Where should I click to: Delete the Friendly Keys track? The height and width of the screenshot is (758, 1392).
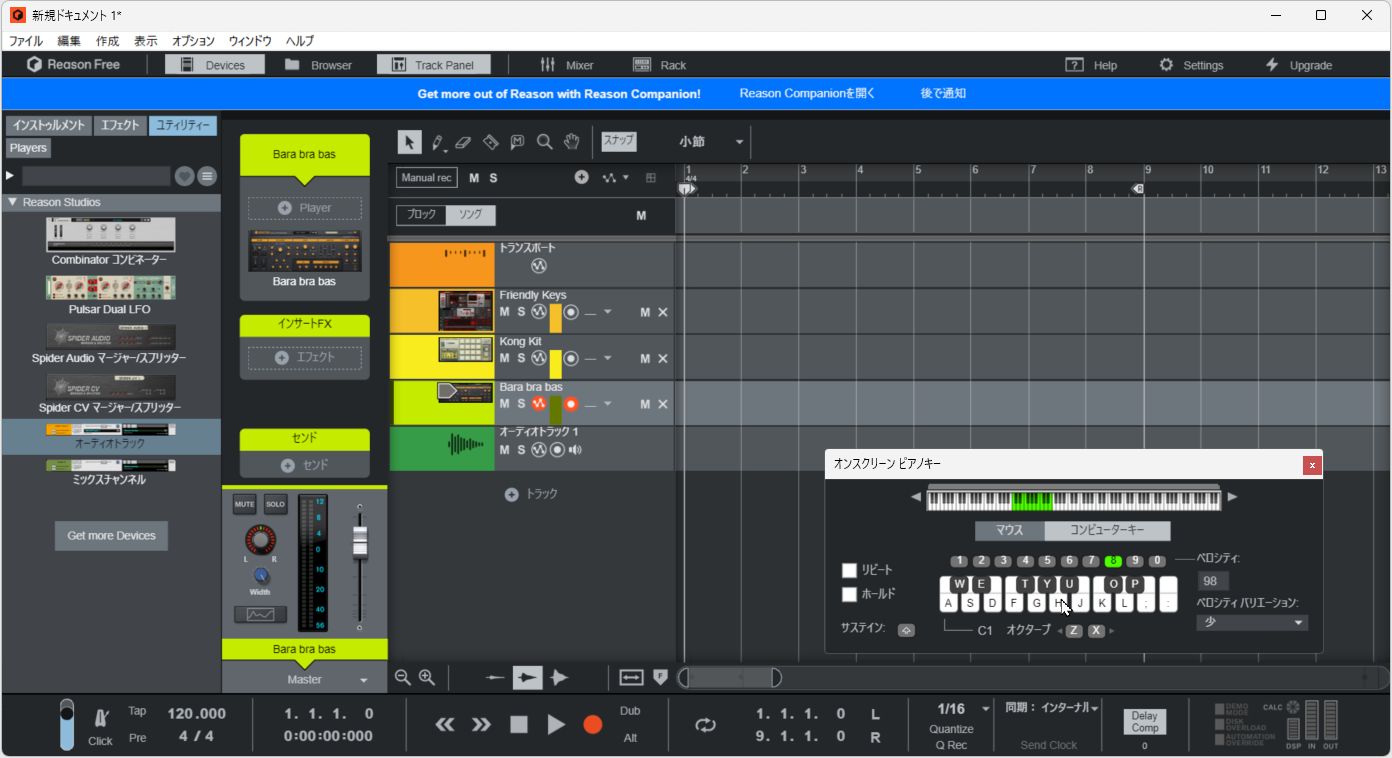[662, 312]
